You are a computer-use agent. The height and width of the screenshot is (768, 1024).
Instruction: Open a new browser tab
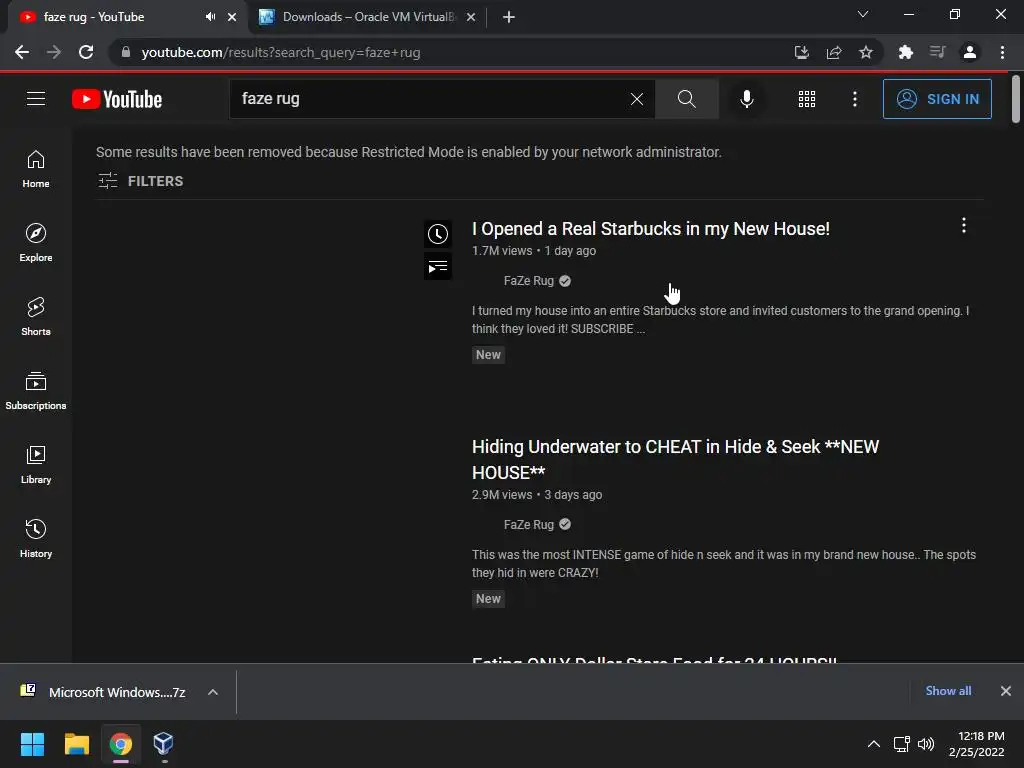click(509, 17)
